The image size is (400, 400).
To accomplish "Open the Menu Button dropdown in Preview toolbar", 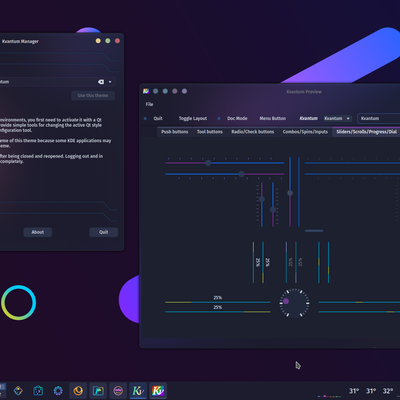I will pyautogui.click(x=273, y=118).
